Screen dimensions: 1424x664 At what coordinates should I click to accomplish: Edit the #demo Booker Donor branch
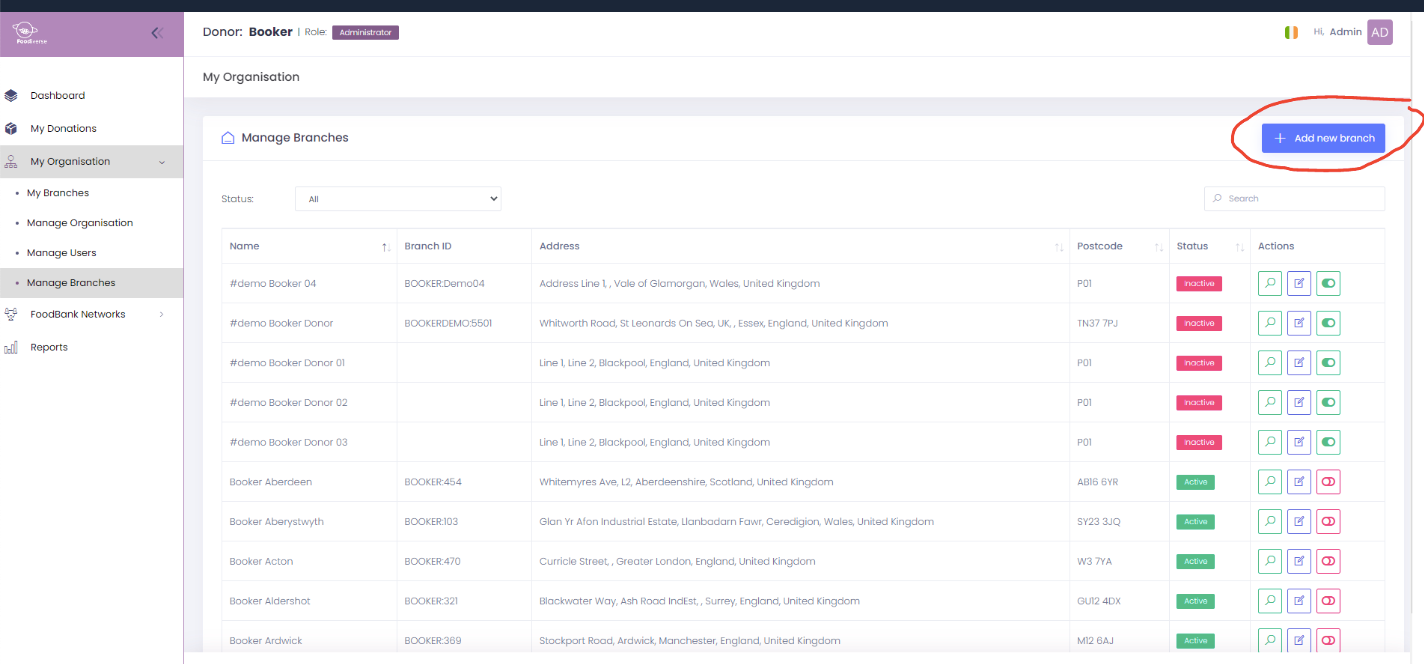1299,323
